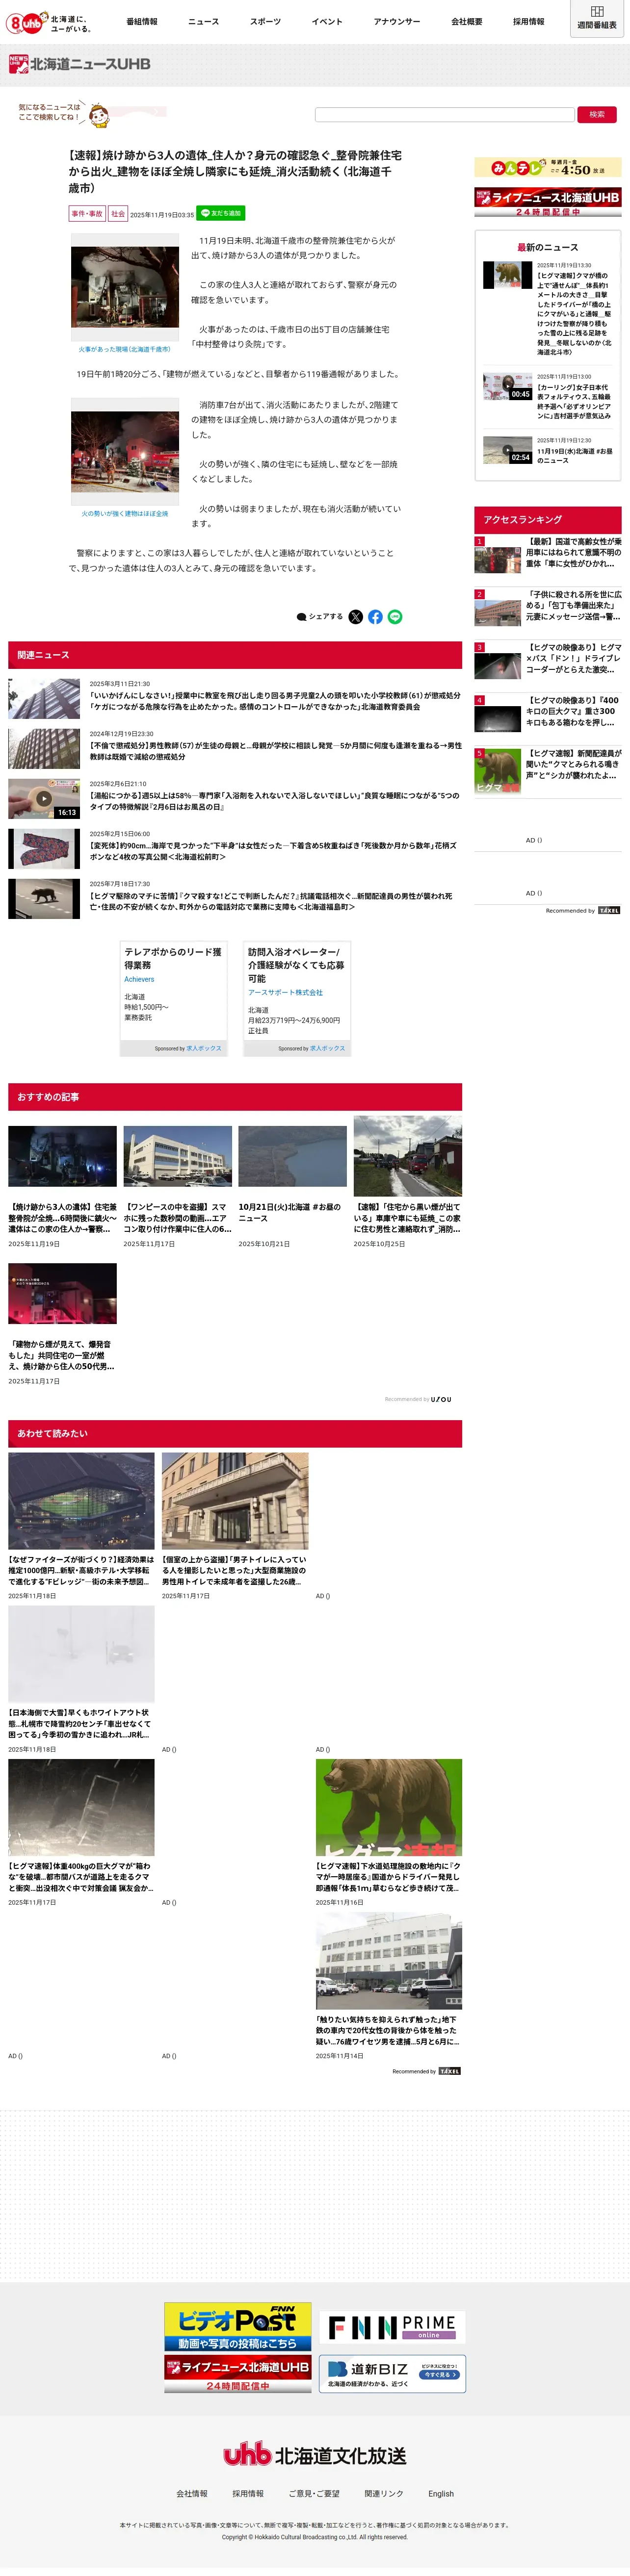
Task: Open the 個室の上から盗撮 article card
Action: [235, 1526]
